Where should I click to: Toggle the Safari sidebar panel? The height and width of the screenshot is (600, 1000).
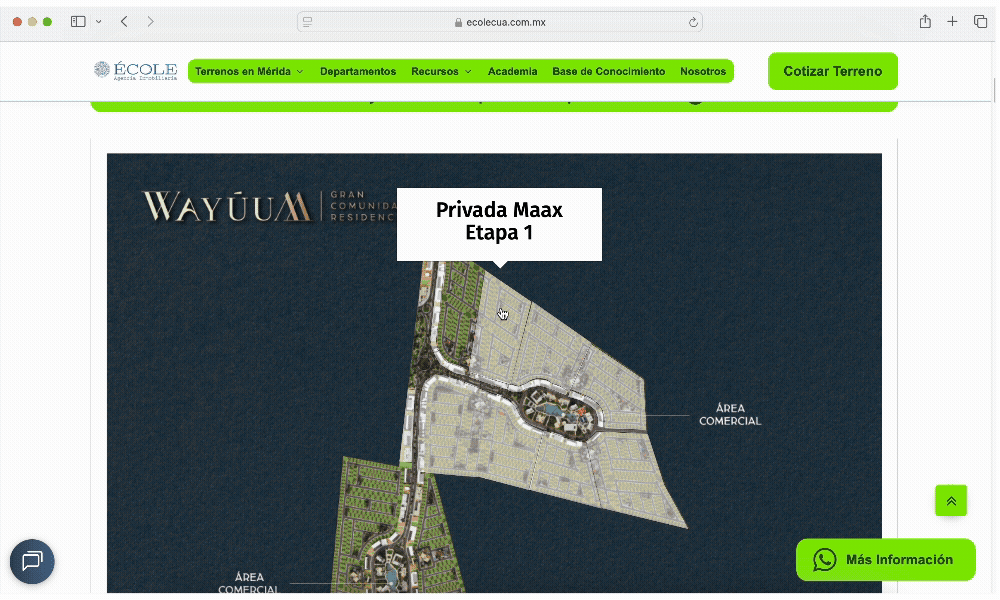(x=78, y=20)
